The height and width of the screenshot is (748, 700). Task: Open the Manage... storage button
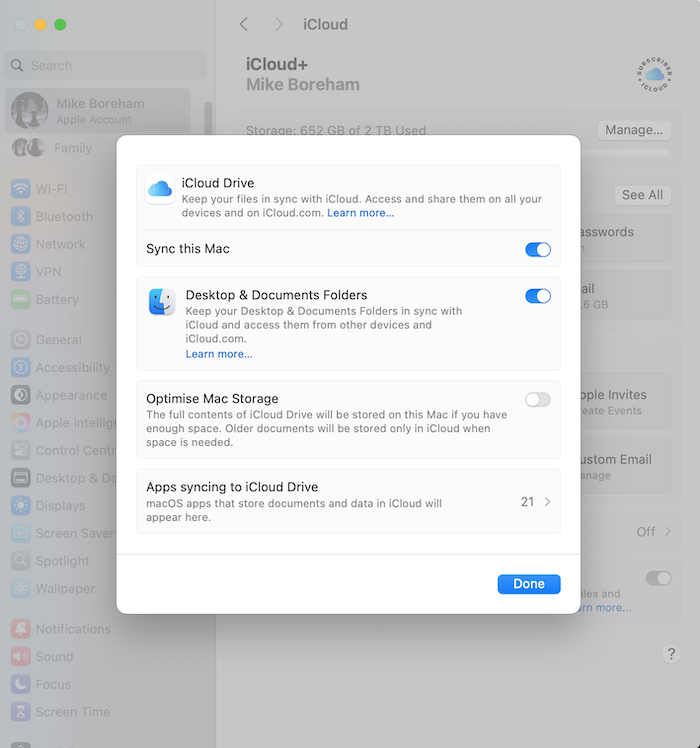click(x=634, y=130)
